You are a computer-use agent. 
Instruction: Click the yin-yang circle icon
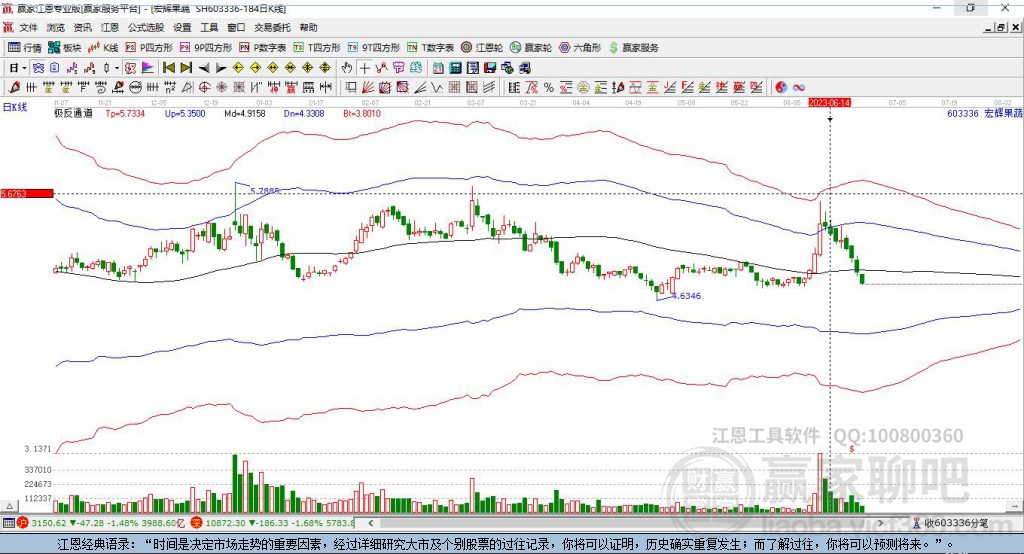[781, 87]
